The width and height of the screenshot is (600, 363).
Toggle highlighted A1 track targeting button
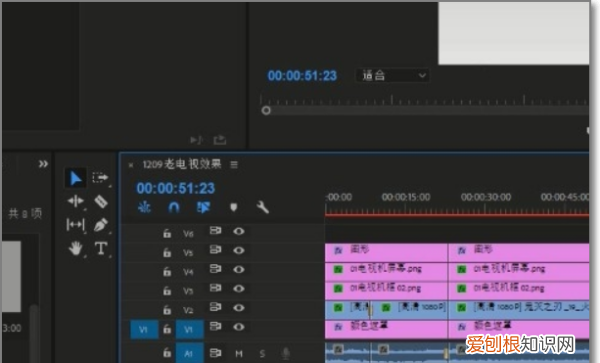click(189, 353)
